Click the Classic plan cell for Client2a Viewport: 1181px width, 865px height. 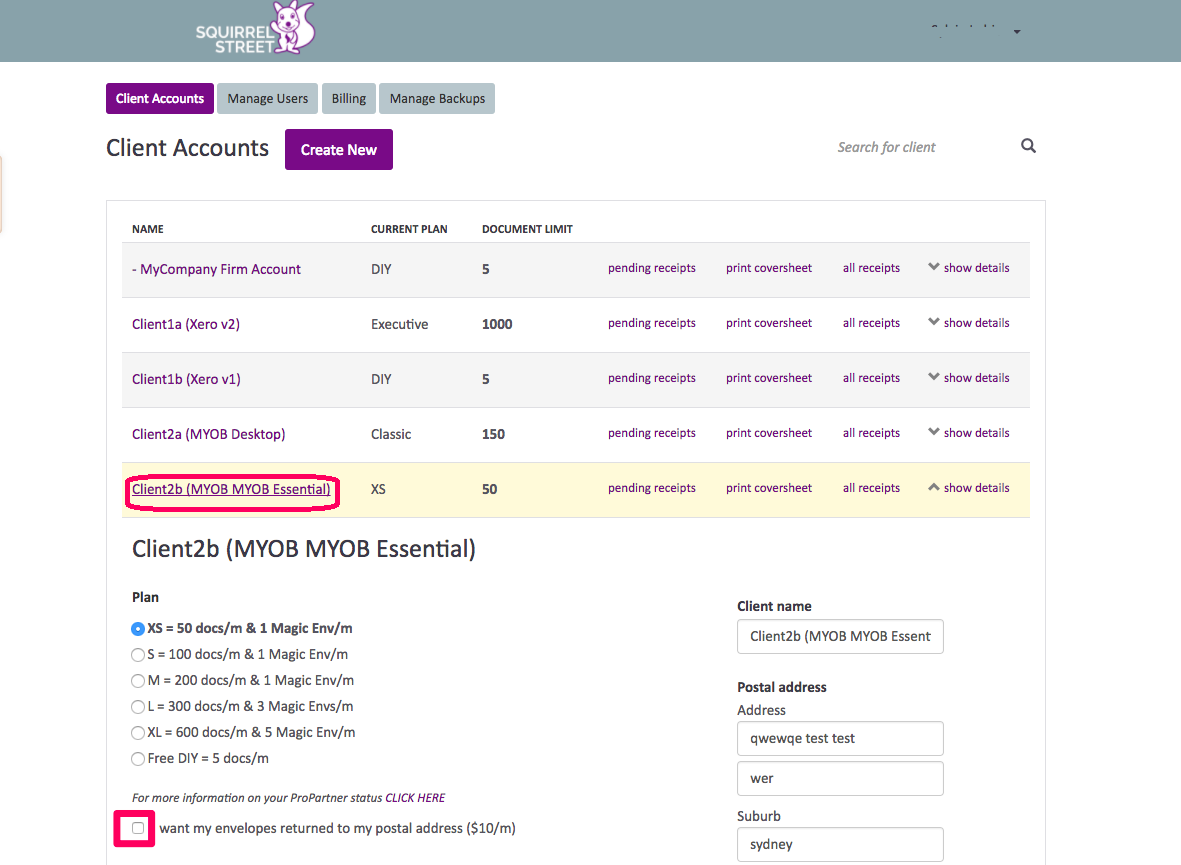pyautogui.click(x=391, y=434)
